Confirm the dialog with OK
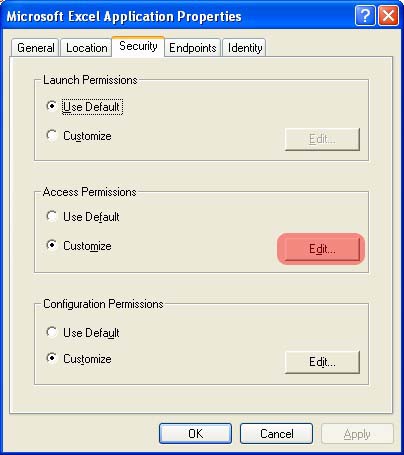Image resolution: width=404 pixels, height=455 pixels. point(195,434)
